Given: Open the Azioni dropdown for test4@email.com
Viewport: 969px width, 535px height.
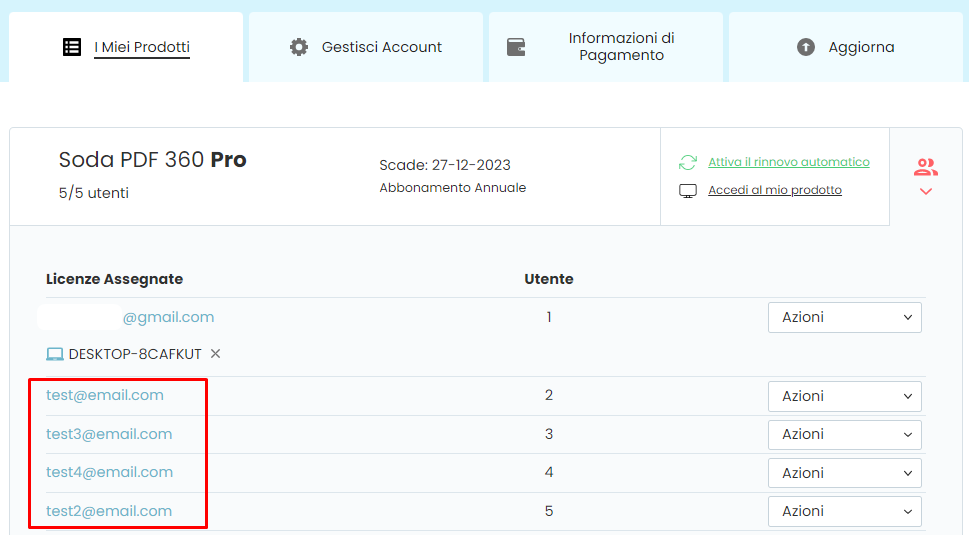Looking at the screenshot, I should (x=845, y=473).
